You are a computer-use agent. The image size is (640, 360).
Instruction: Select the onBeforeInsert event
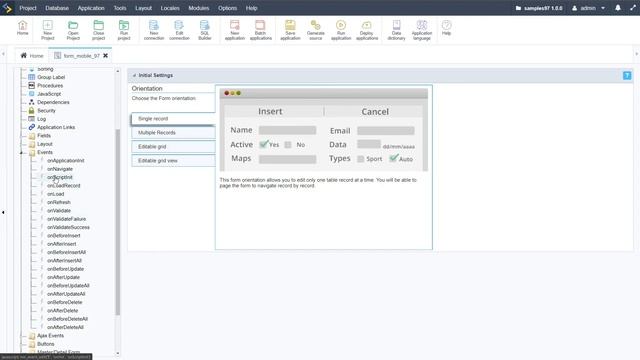63,236
